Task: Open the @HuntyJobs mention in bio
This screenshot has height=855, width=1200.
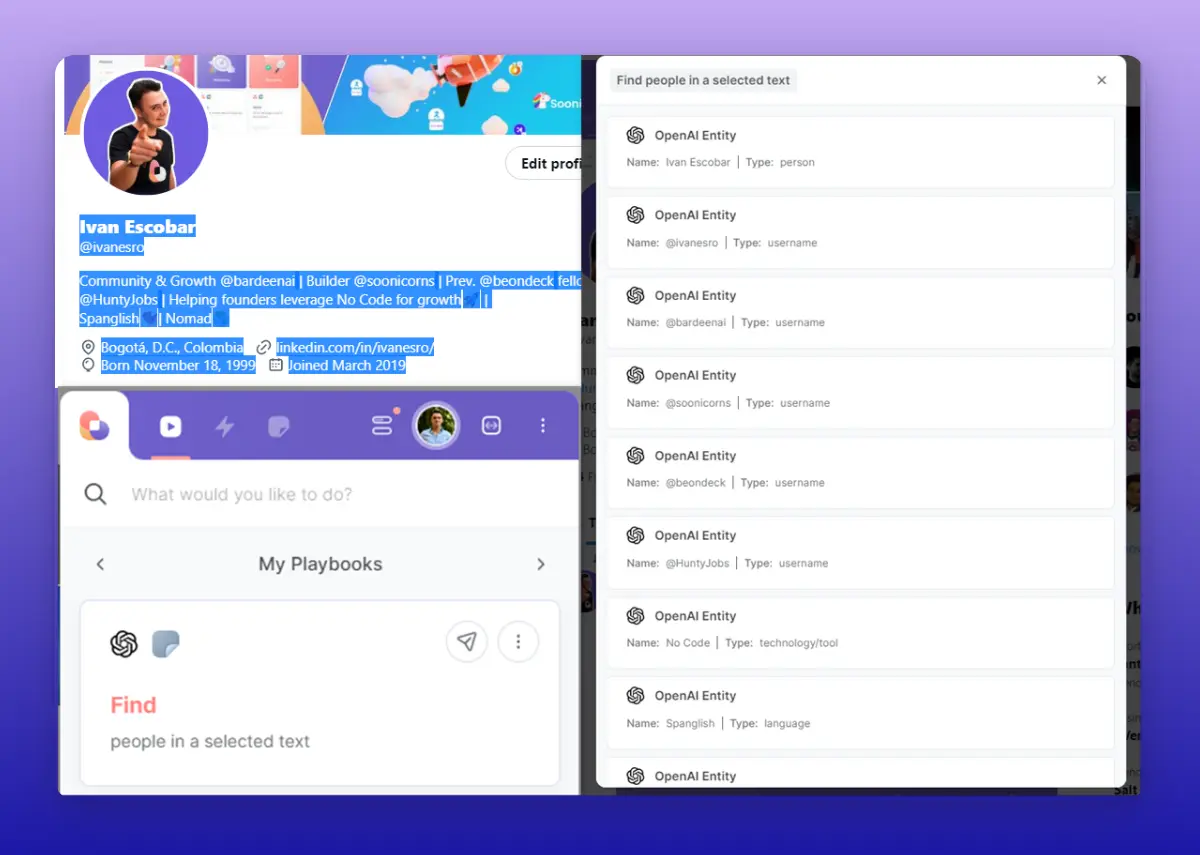Action: click(x=120, y=299)
